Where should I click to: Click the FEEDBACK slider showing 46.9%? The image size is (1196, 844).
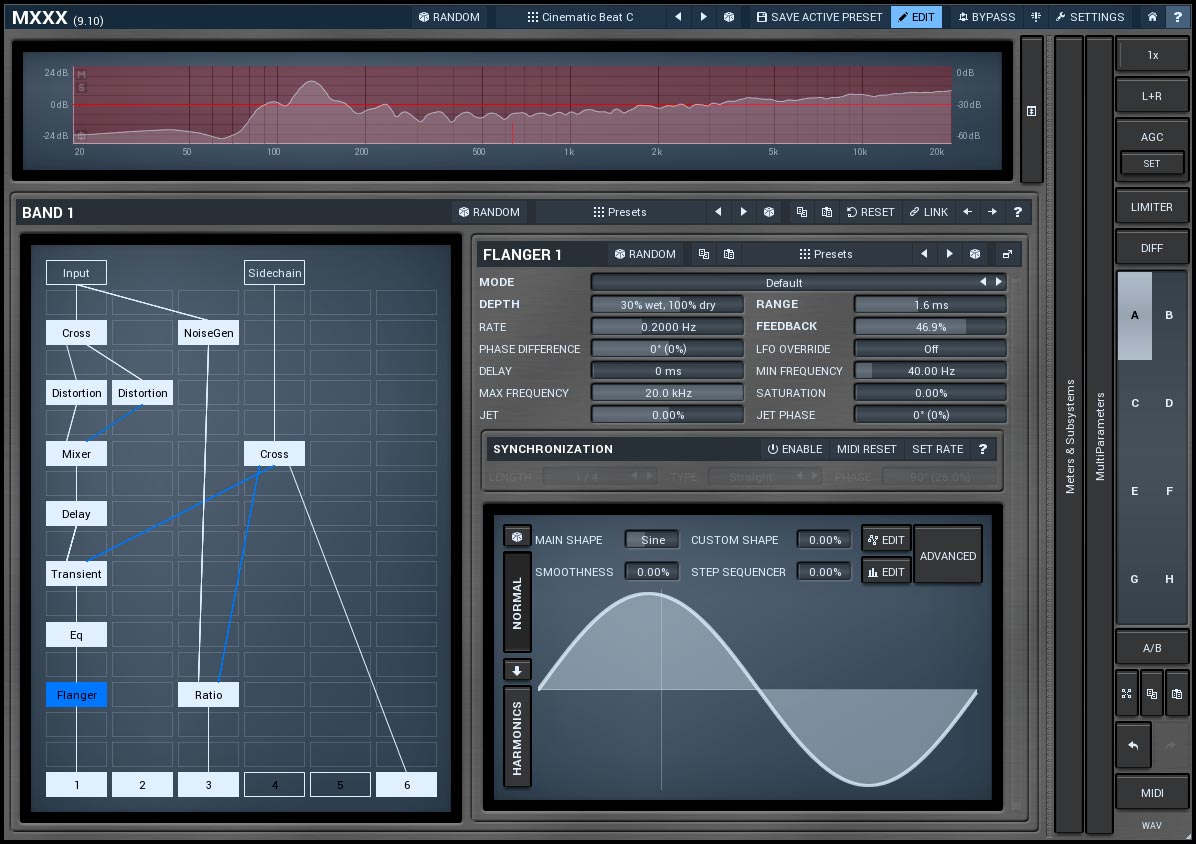tap(930, 327)
